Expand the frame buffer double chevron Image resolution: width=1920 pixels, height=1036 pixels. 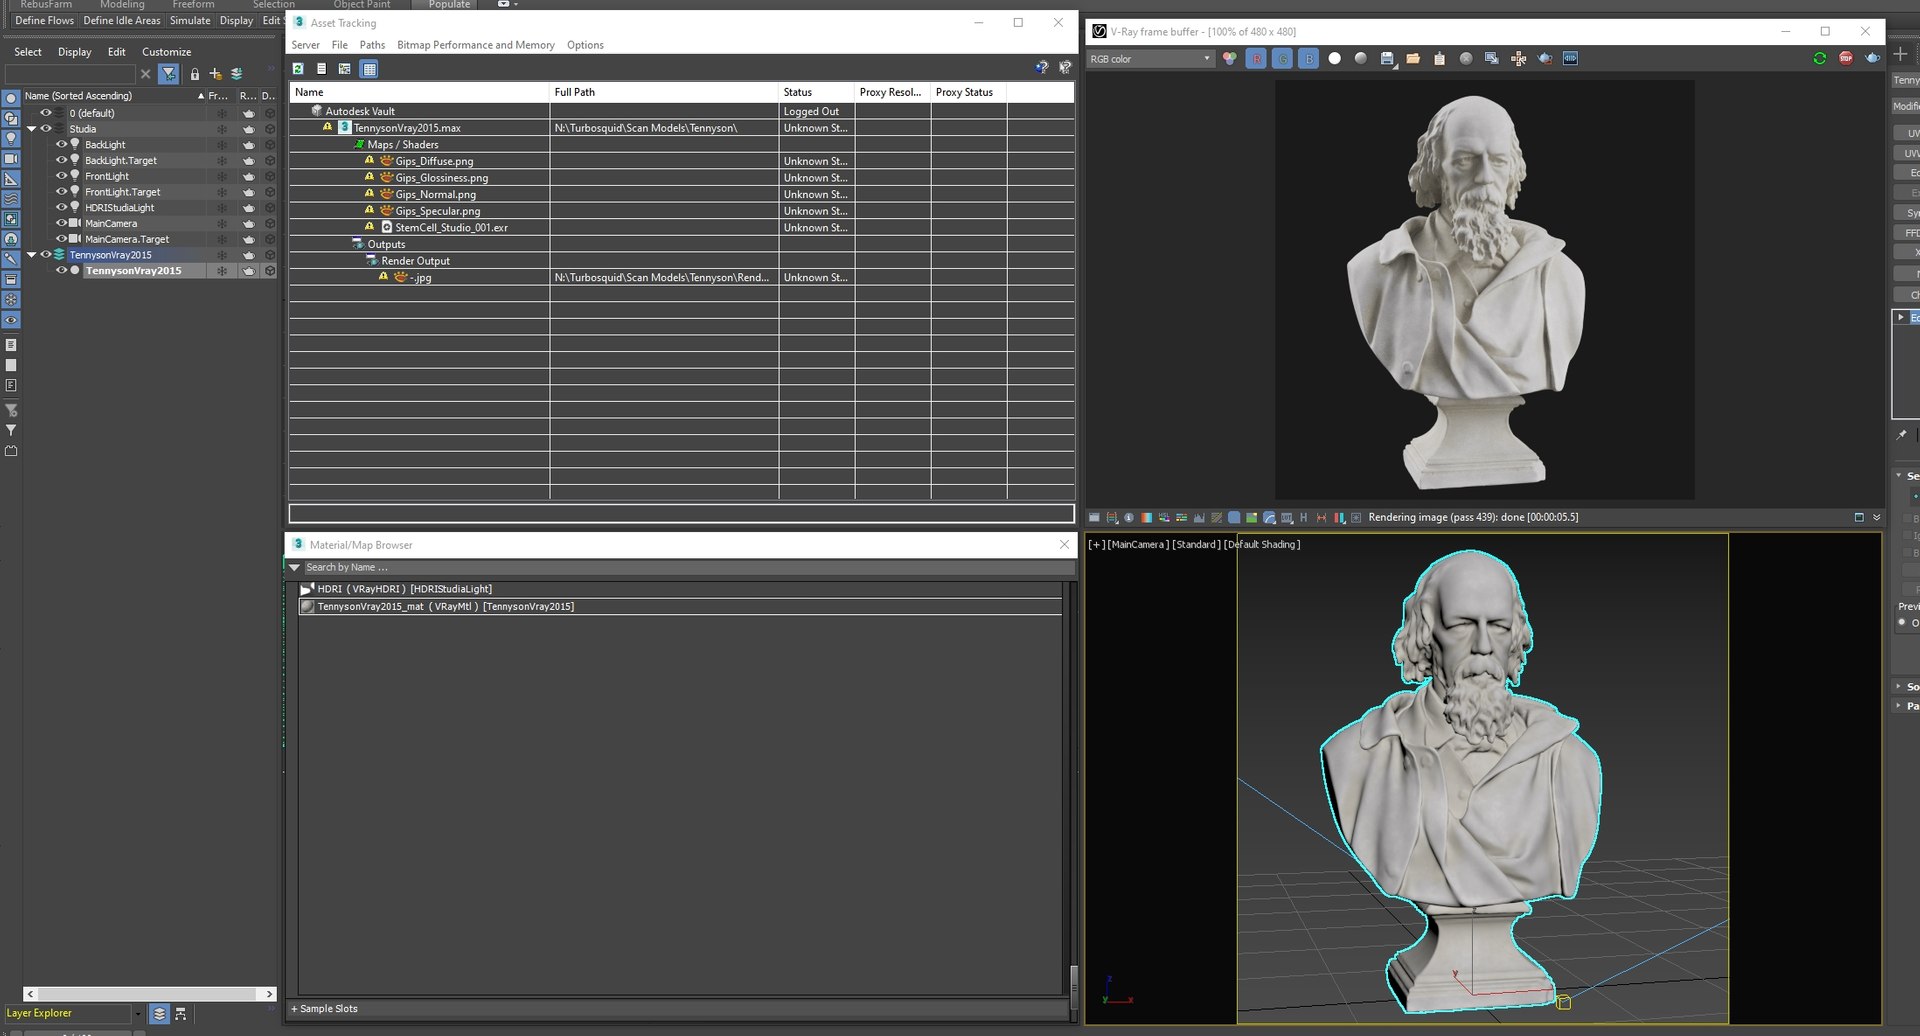1877,518
